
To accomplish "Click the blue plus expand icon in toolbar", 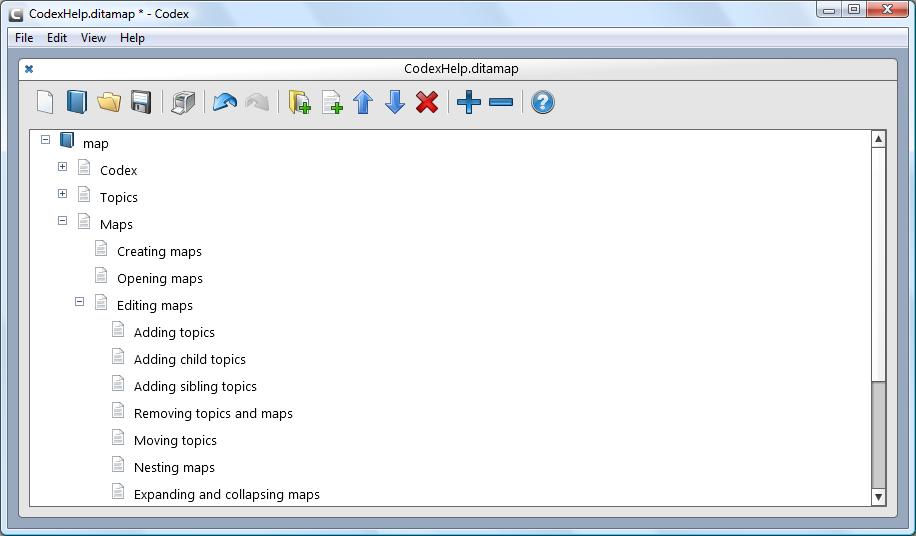I will (x=468, y=102).
